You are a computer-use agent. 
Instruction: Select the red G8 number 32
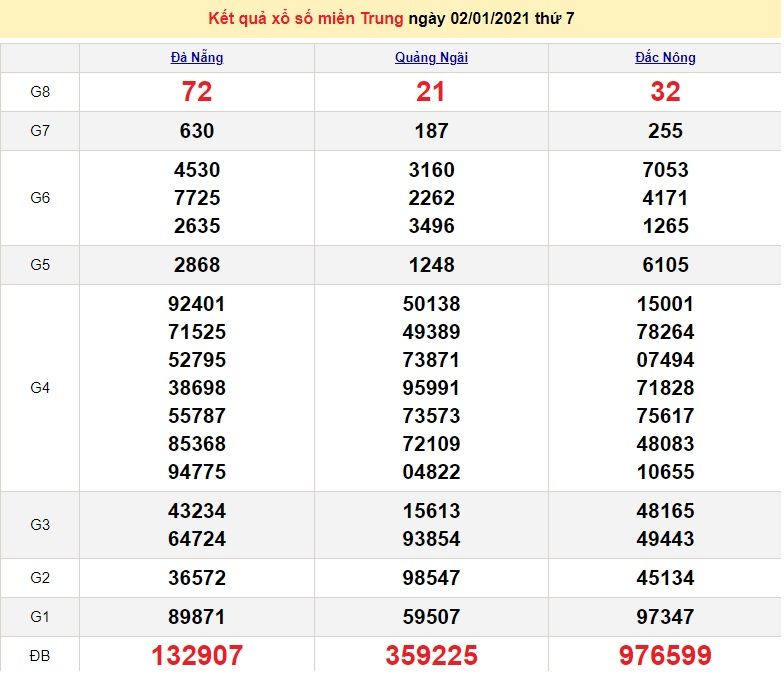click(665, 92)
